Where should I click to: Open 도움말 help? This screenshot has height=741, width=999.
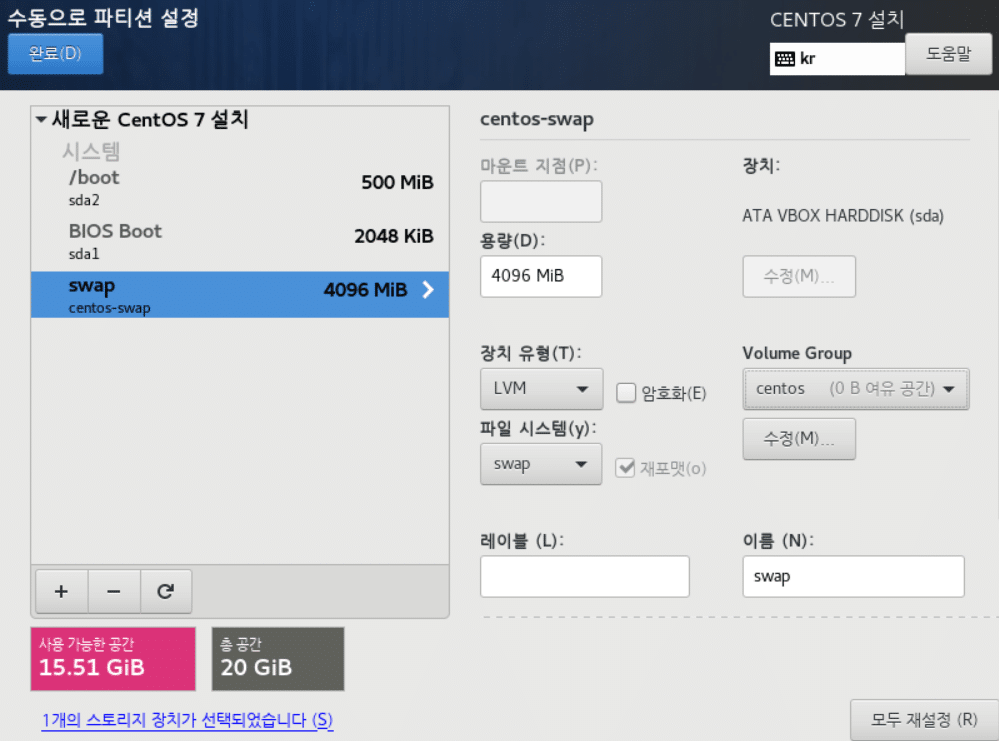coord(948,55)
